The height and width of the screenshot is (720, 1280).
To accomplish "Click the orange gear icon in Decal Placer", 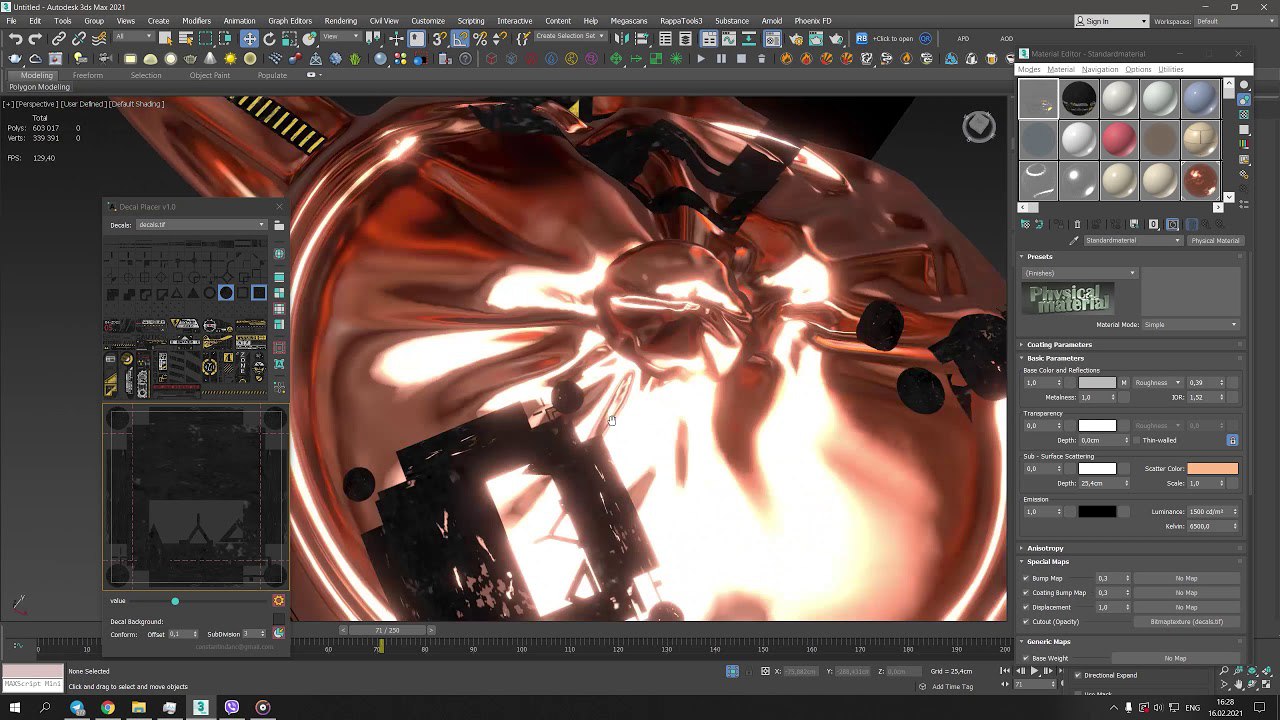I will (x=279, y=600).
